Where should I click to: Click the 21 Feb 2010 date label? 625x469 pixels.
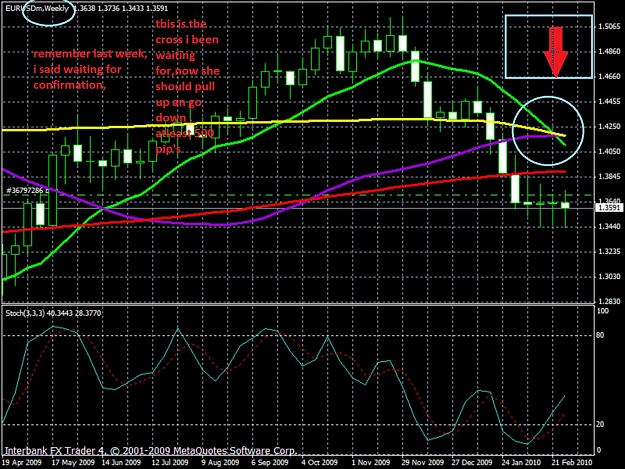pos(572,462)
